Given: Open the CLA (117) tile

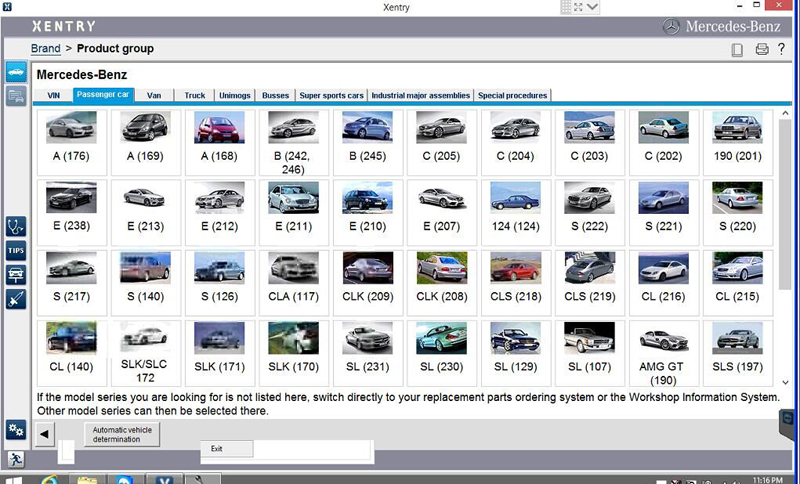Looking at the screenshot, I should [293, 283].
